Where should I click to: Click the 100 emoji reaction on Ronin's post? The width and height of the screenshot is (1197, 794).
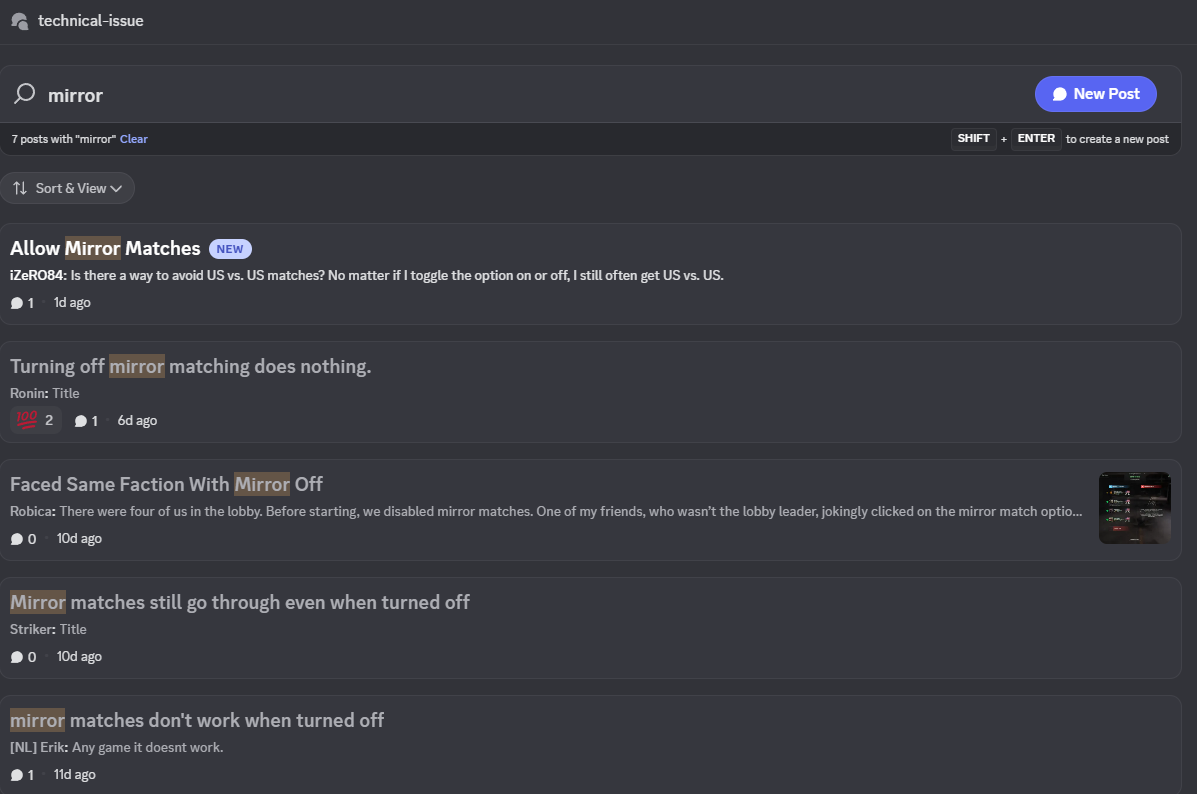(x=35, y=420)
